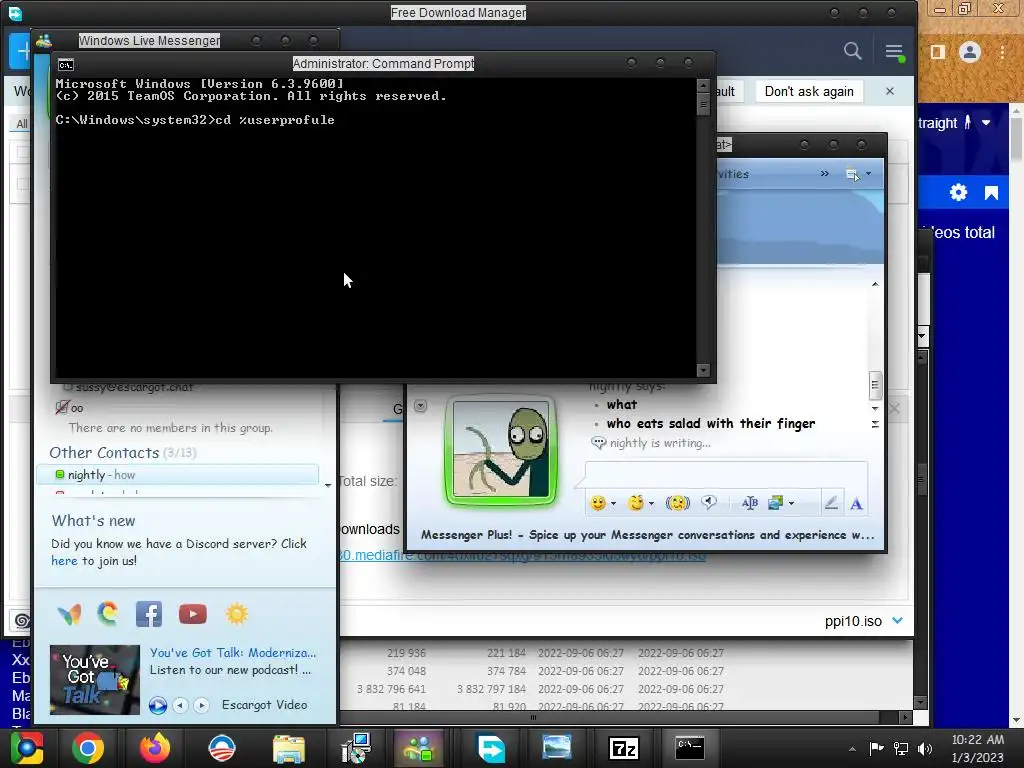Screen dimensions: 1024x768
Task: Play the Escargot Video podcast
Action: click(x=157, y=705)
